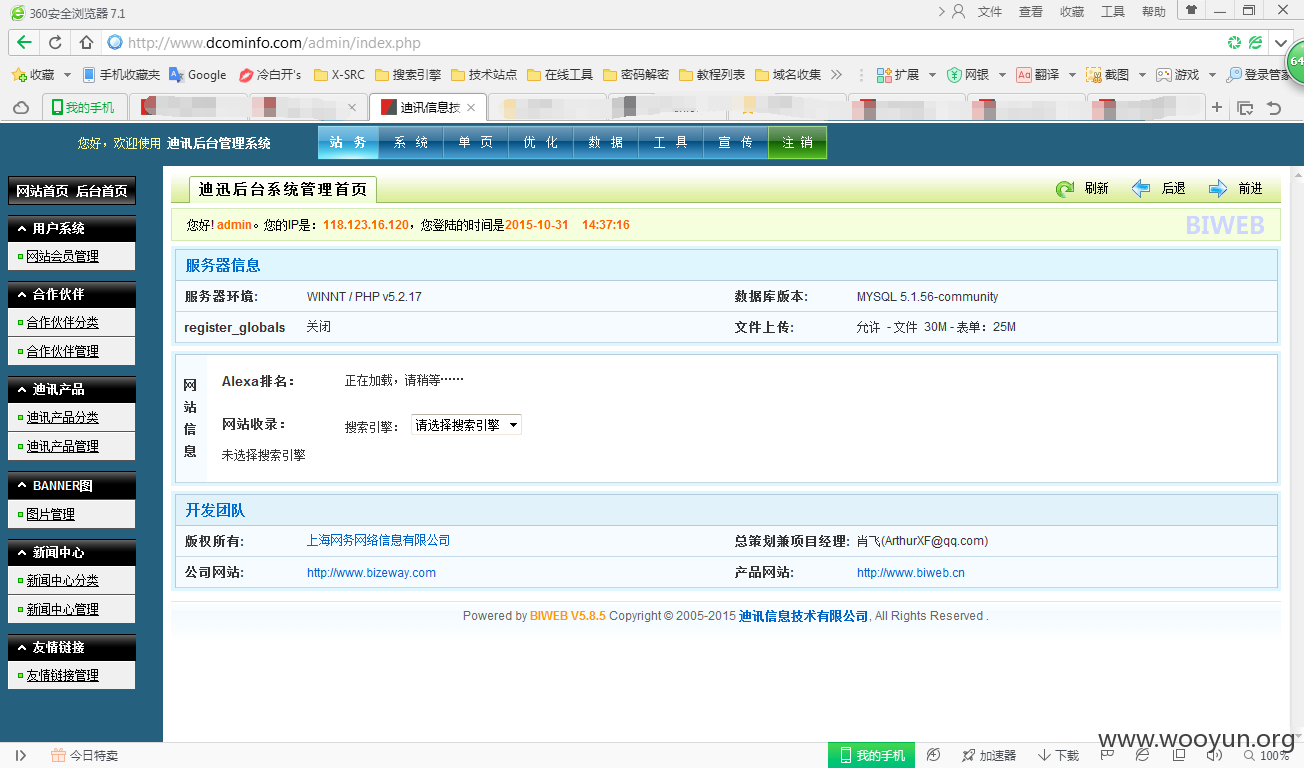Open 友情链接管理 sidebar link
The height and width of the screenshot is (768, 1304).
pos(62,676)
